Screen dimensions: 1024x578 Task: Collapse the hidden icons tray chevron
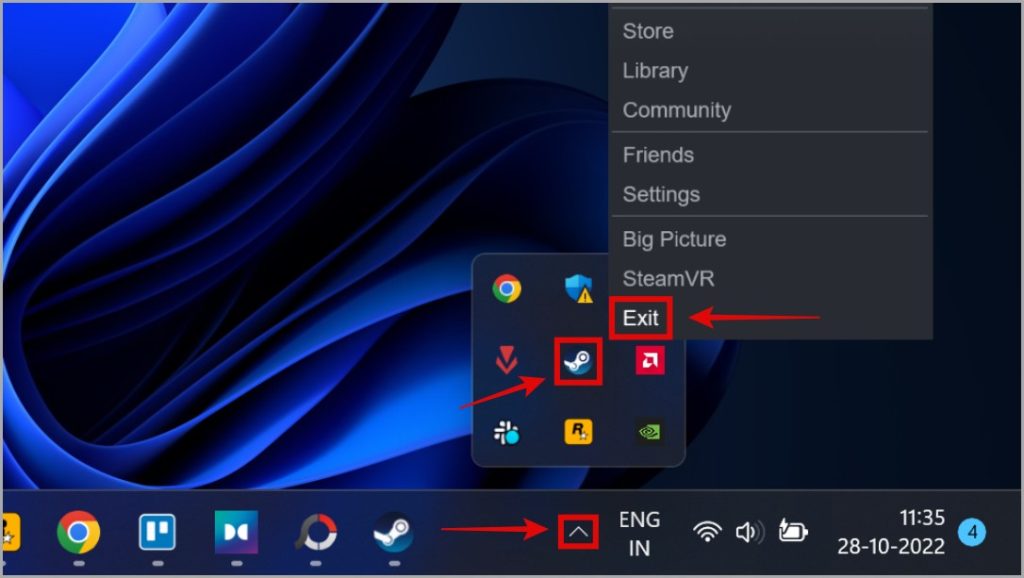(x=578, y=532)
